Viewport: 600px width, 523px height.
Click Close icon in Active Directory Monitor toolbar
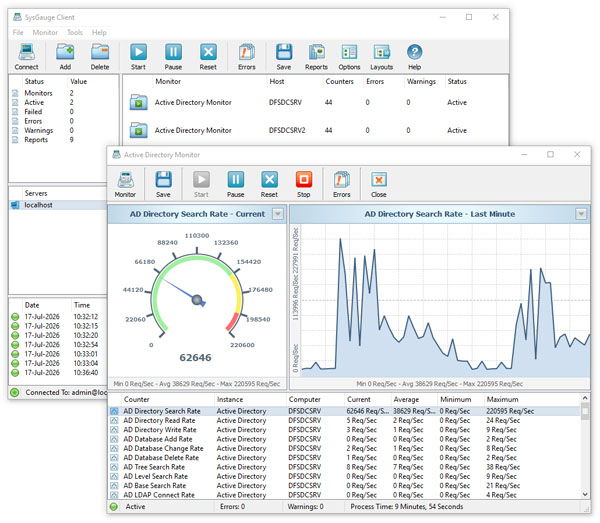pos(379,180)
